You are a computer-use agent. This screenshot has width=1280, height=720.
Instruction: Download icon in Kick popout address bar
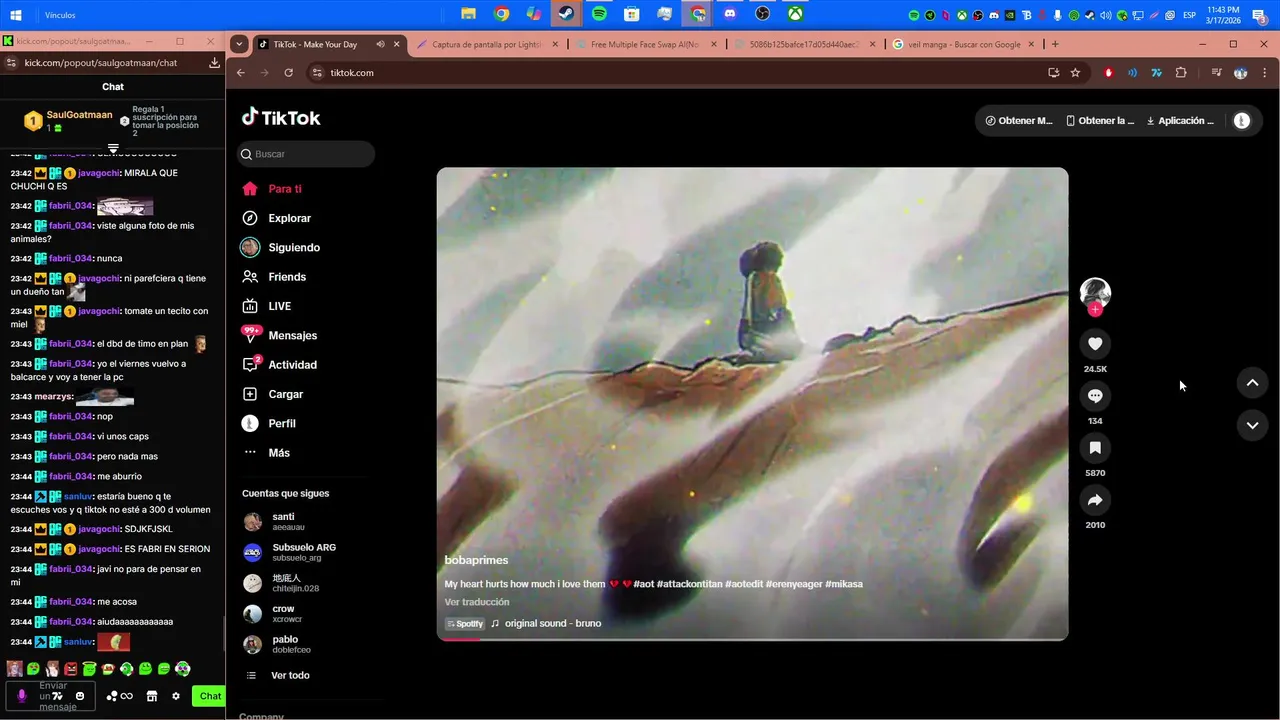tap(214, 62)
